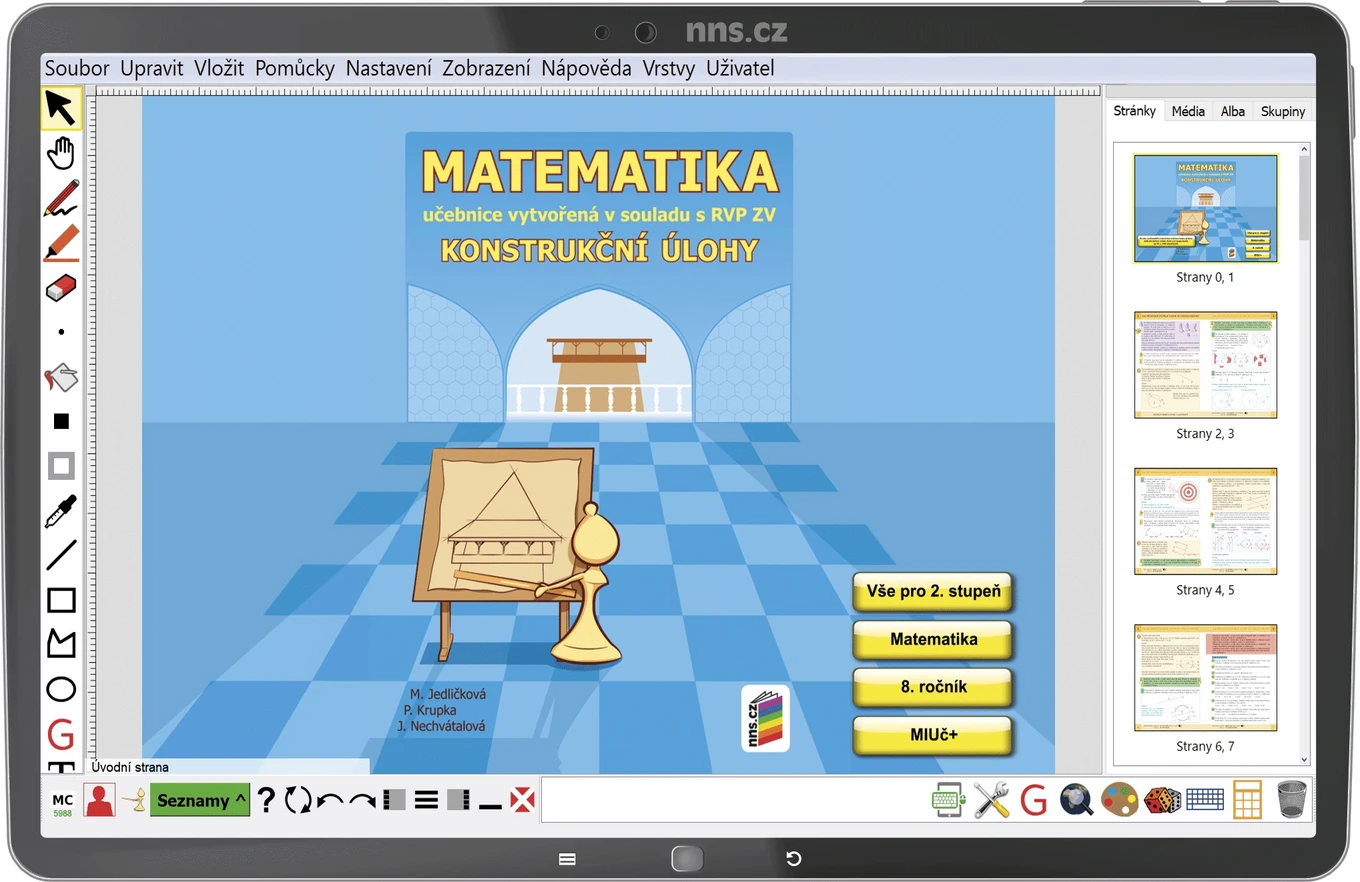This screenshot has height=882, width=1360.
Task: Open the black fill color square
Action: pos(61,421)
